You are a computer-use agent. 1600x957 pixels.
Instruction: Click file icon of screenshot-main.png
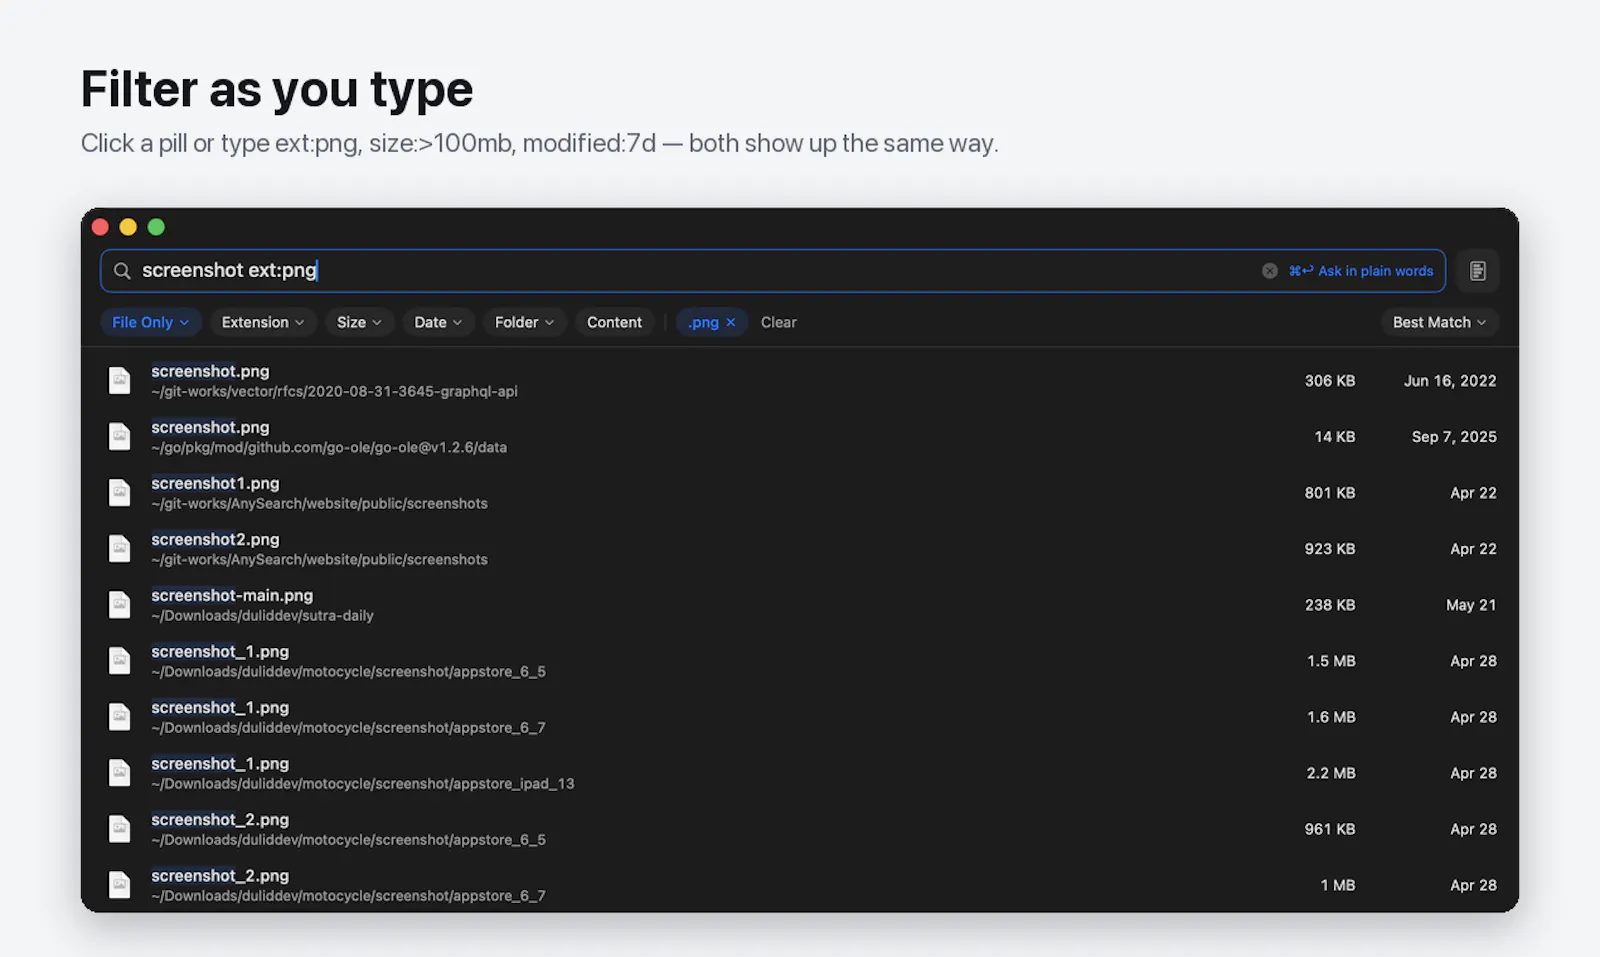(120, 604)
